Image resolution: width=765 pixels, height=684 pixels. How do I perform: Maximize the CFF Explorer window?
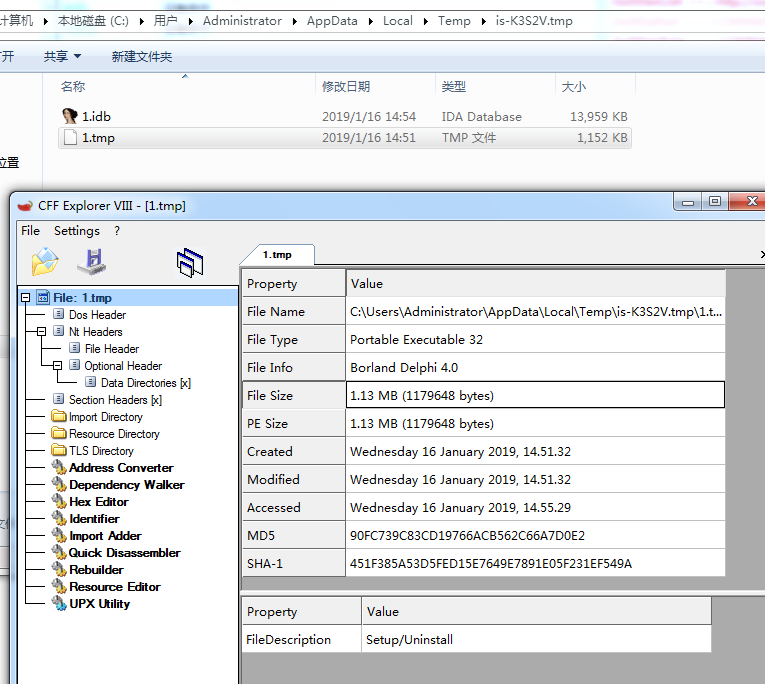pyautogui.click(x=715, y=201)
